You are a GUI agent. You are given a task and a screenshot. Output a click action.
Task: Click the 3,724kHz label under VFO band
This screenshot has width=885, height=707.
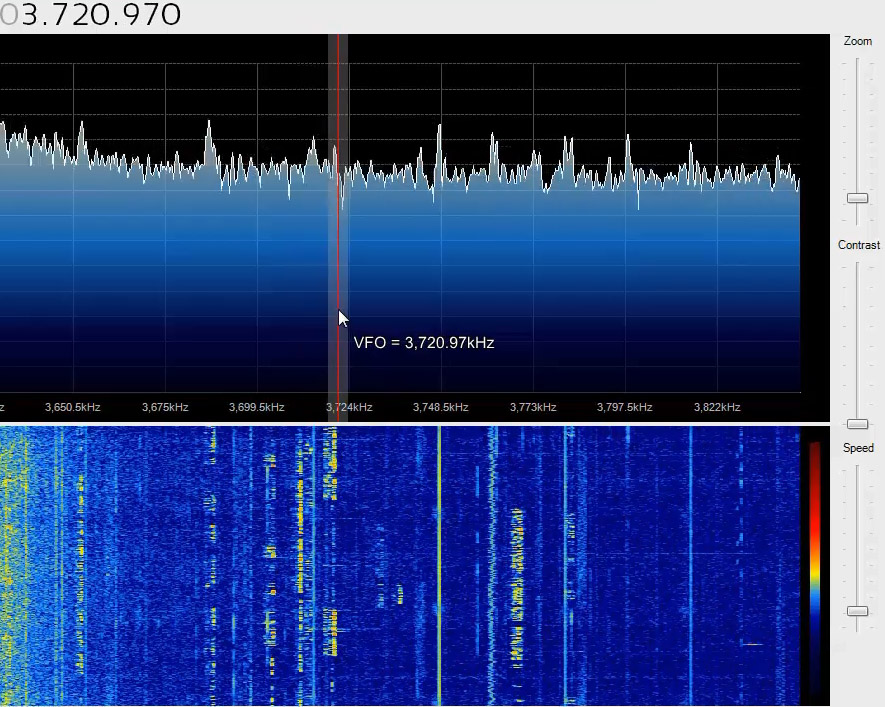click(x=349, y=407)
